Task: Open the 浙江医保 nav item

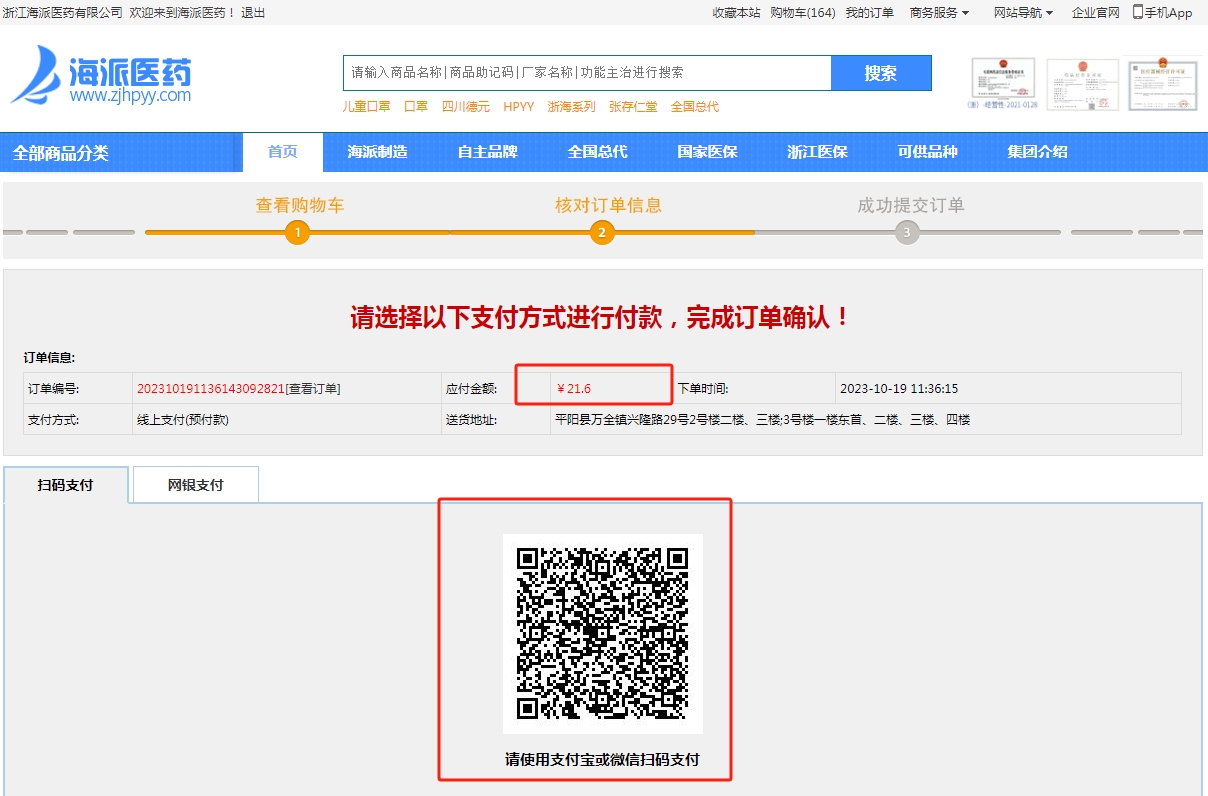Action: 817,152
